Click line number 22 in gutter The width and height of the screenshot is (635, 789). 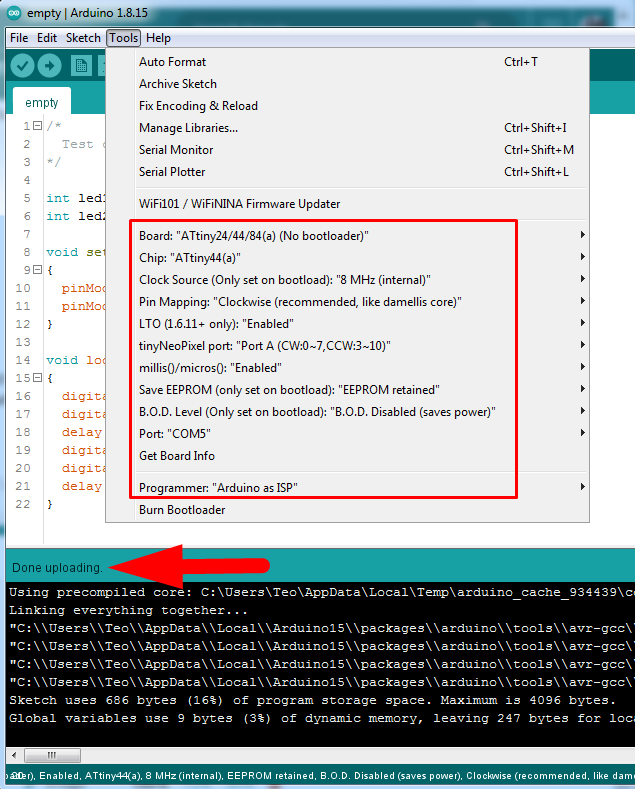[x=23, y=504]
